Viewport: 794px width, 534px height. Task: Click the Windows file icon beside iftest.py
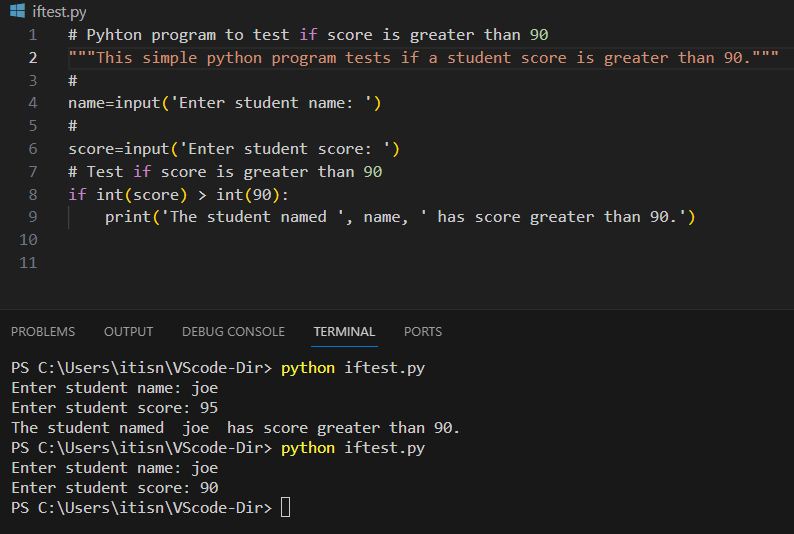click(17, 11)
